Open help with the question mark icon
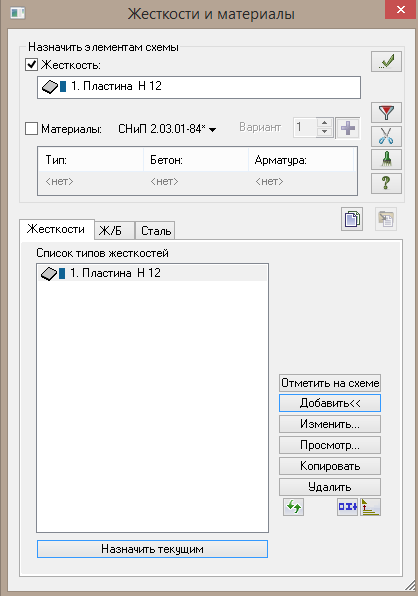418x596 pixels. point(386,183)
